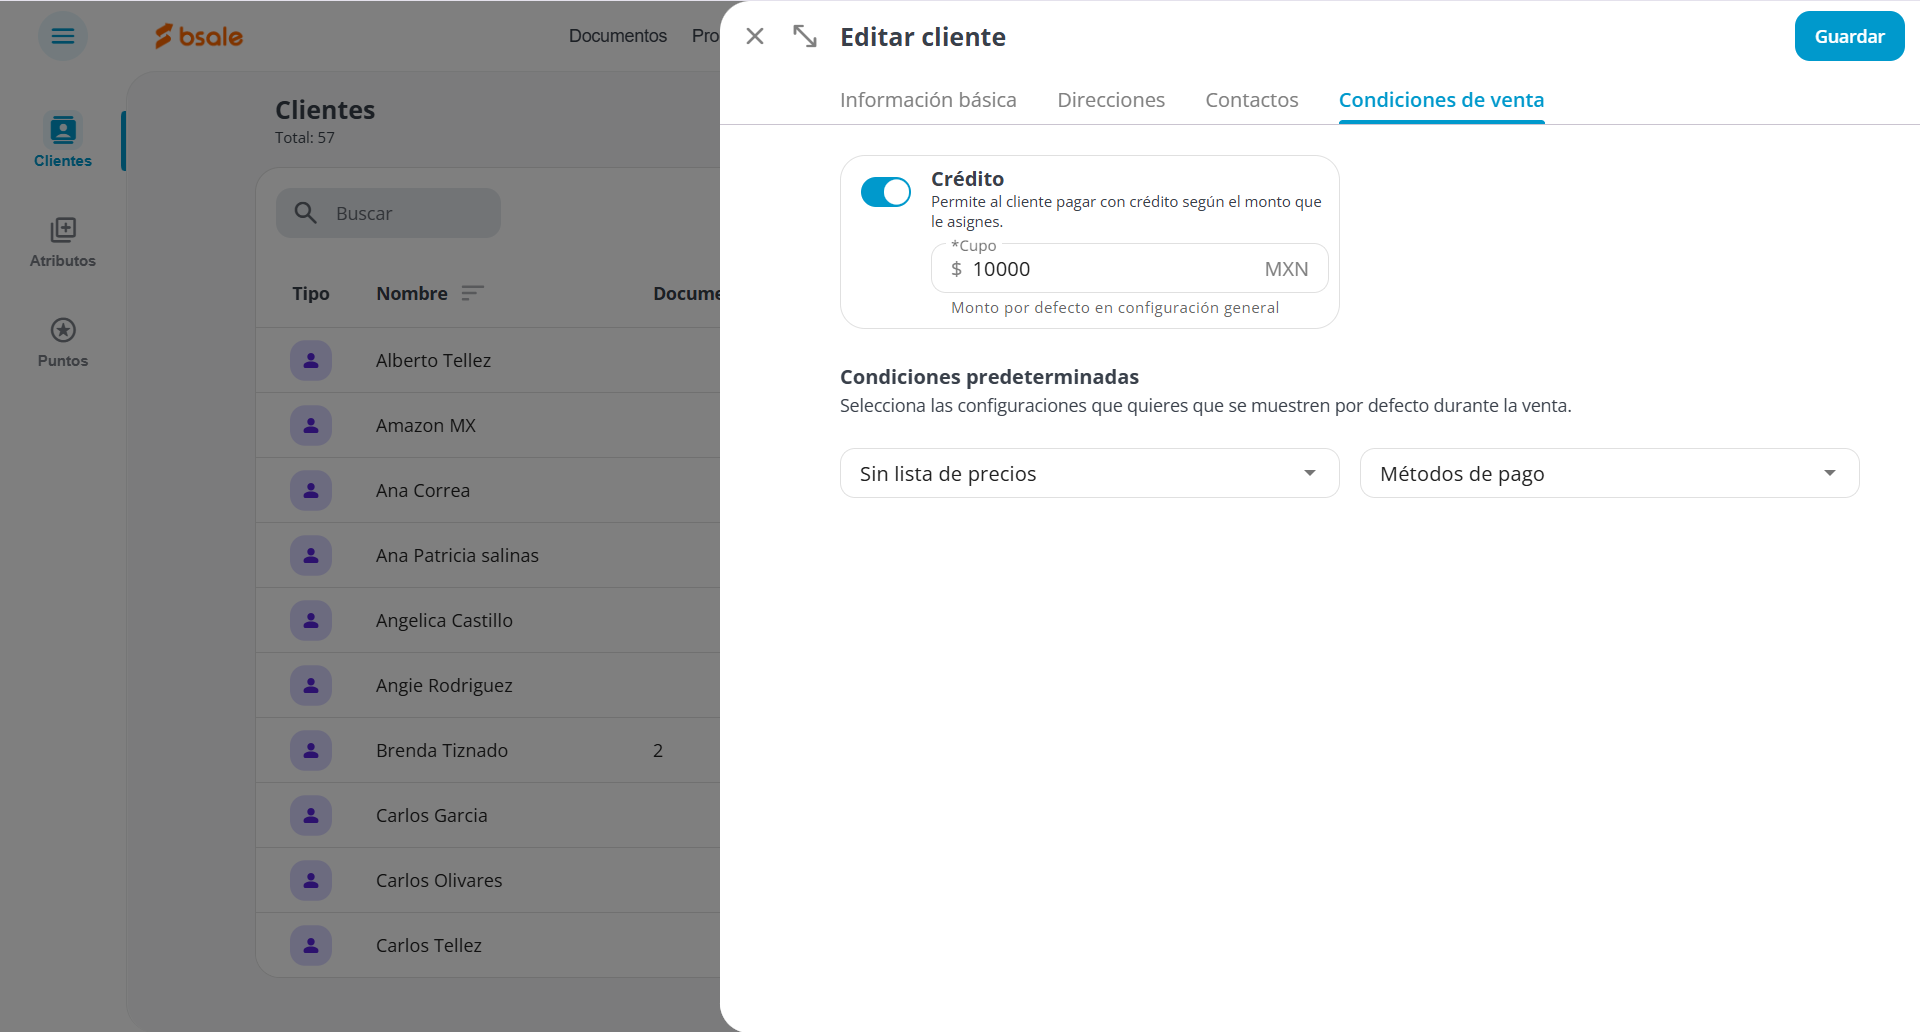Switch to Información básica tab
This screenshot has width=1920, height=1032.
928,100
